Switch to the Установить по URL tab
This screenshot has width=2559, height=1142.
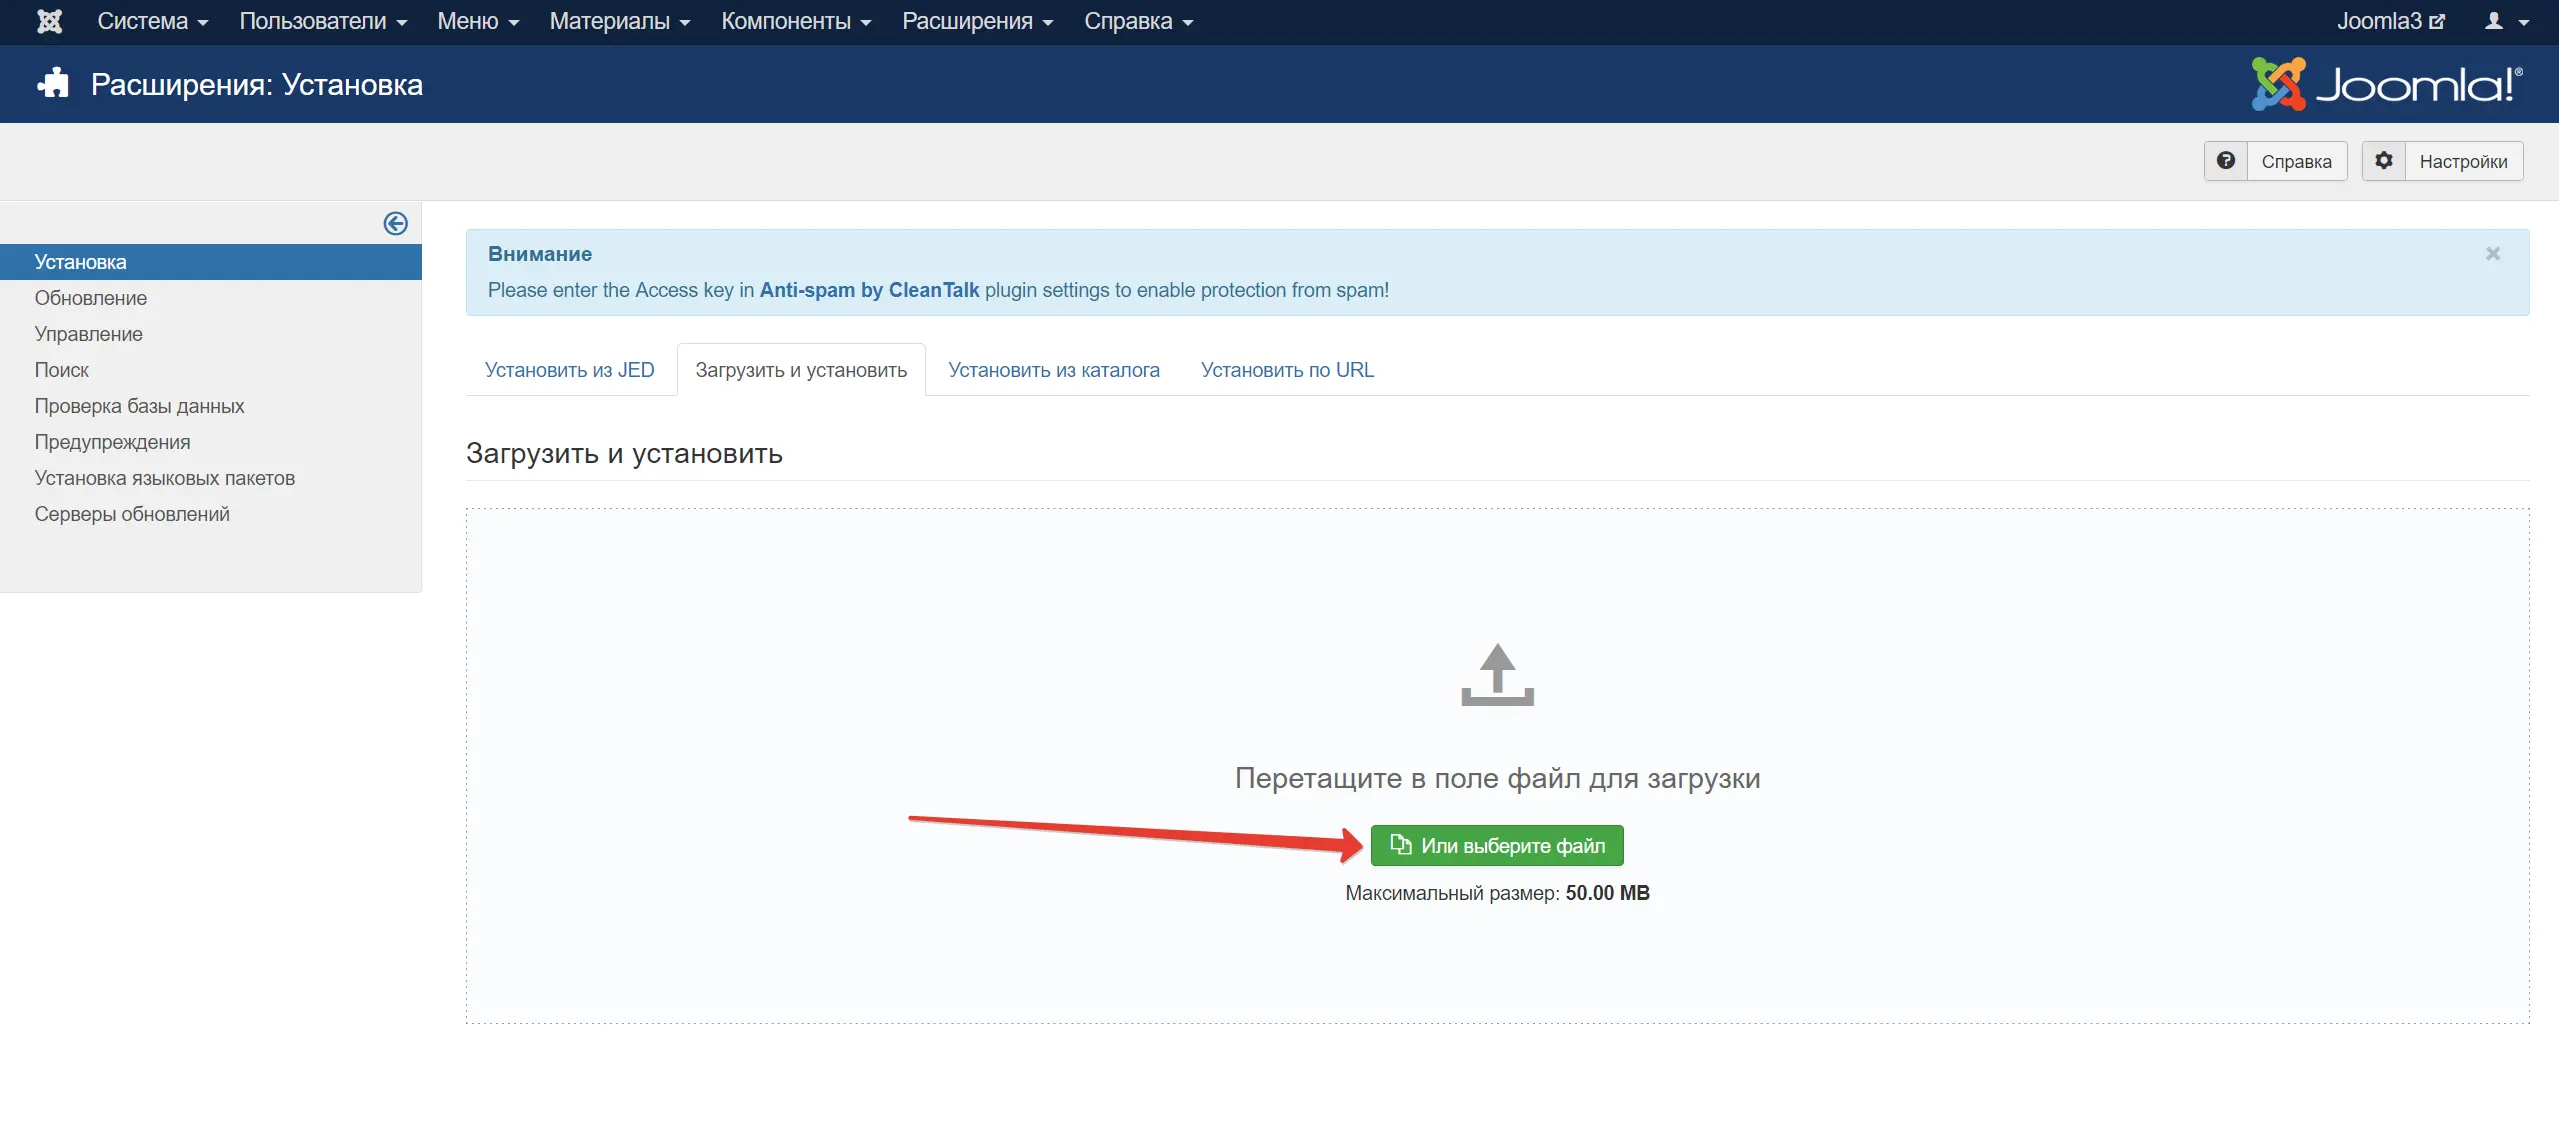pos(1286,369)
